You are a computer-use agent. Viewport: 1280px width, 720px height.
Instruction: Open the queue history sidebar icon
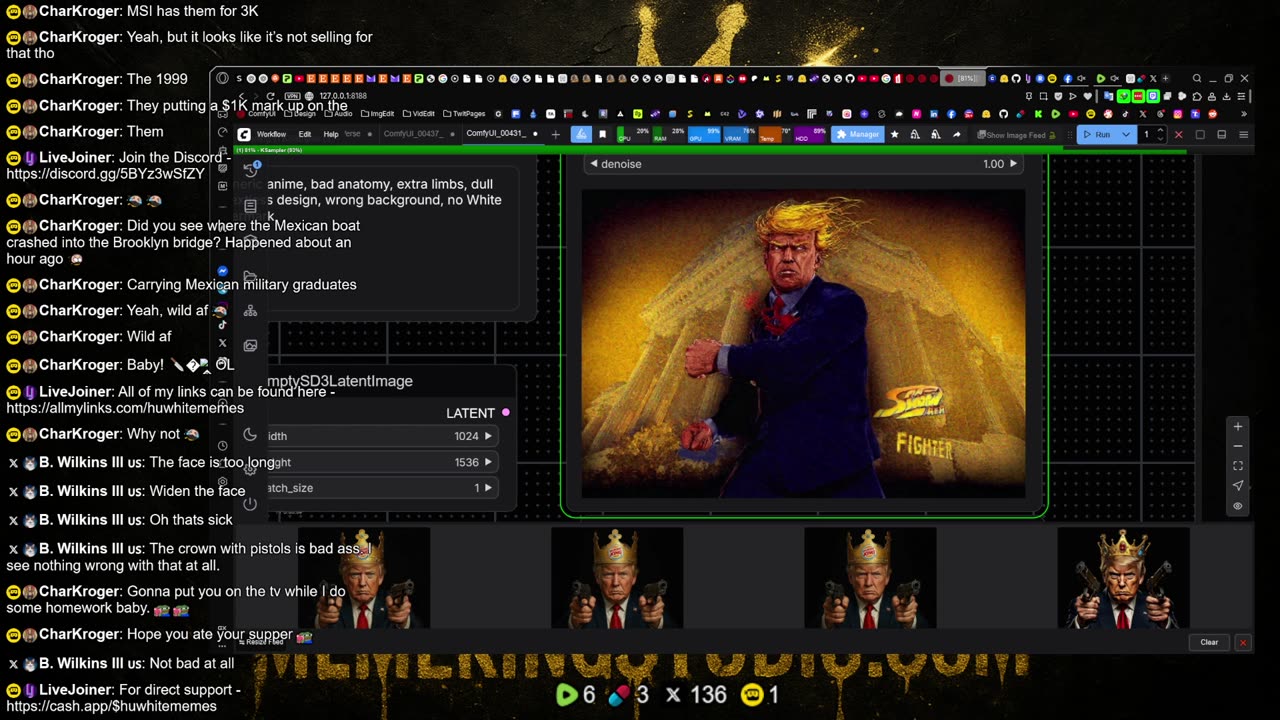tap(251, 169)
